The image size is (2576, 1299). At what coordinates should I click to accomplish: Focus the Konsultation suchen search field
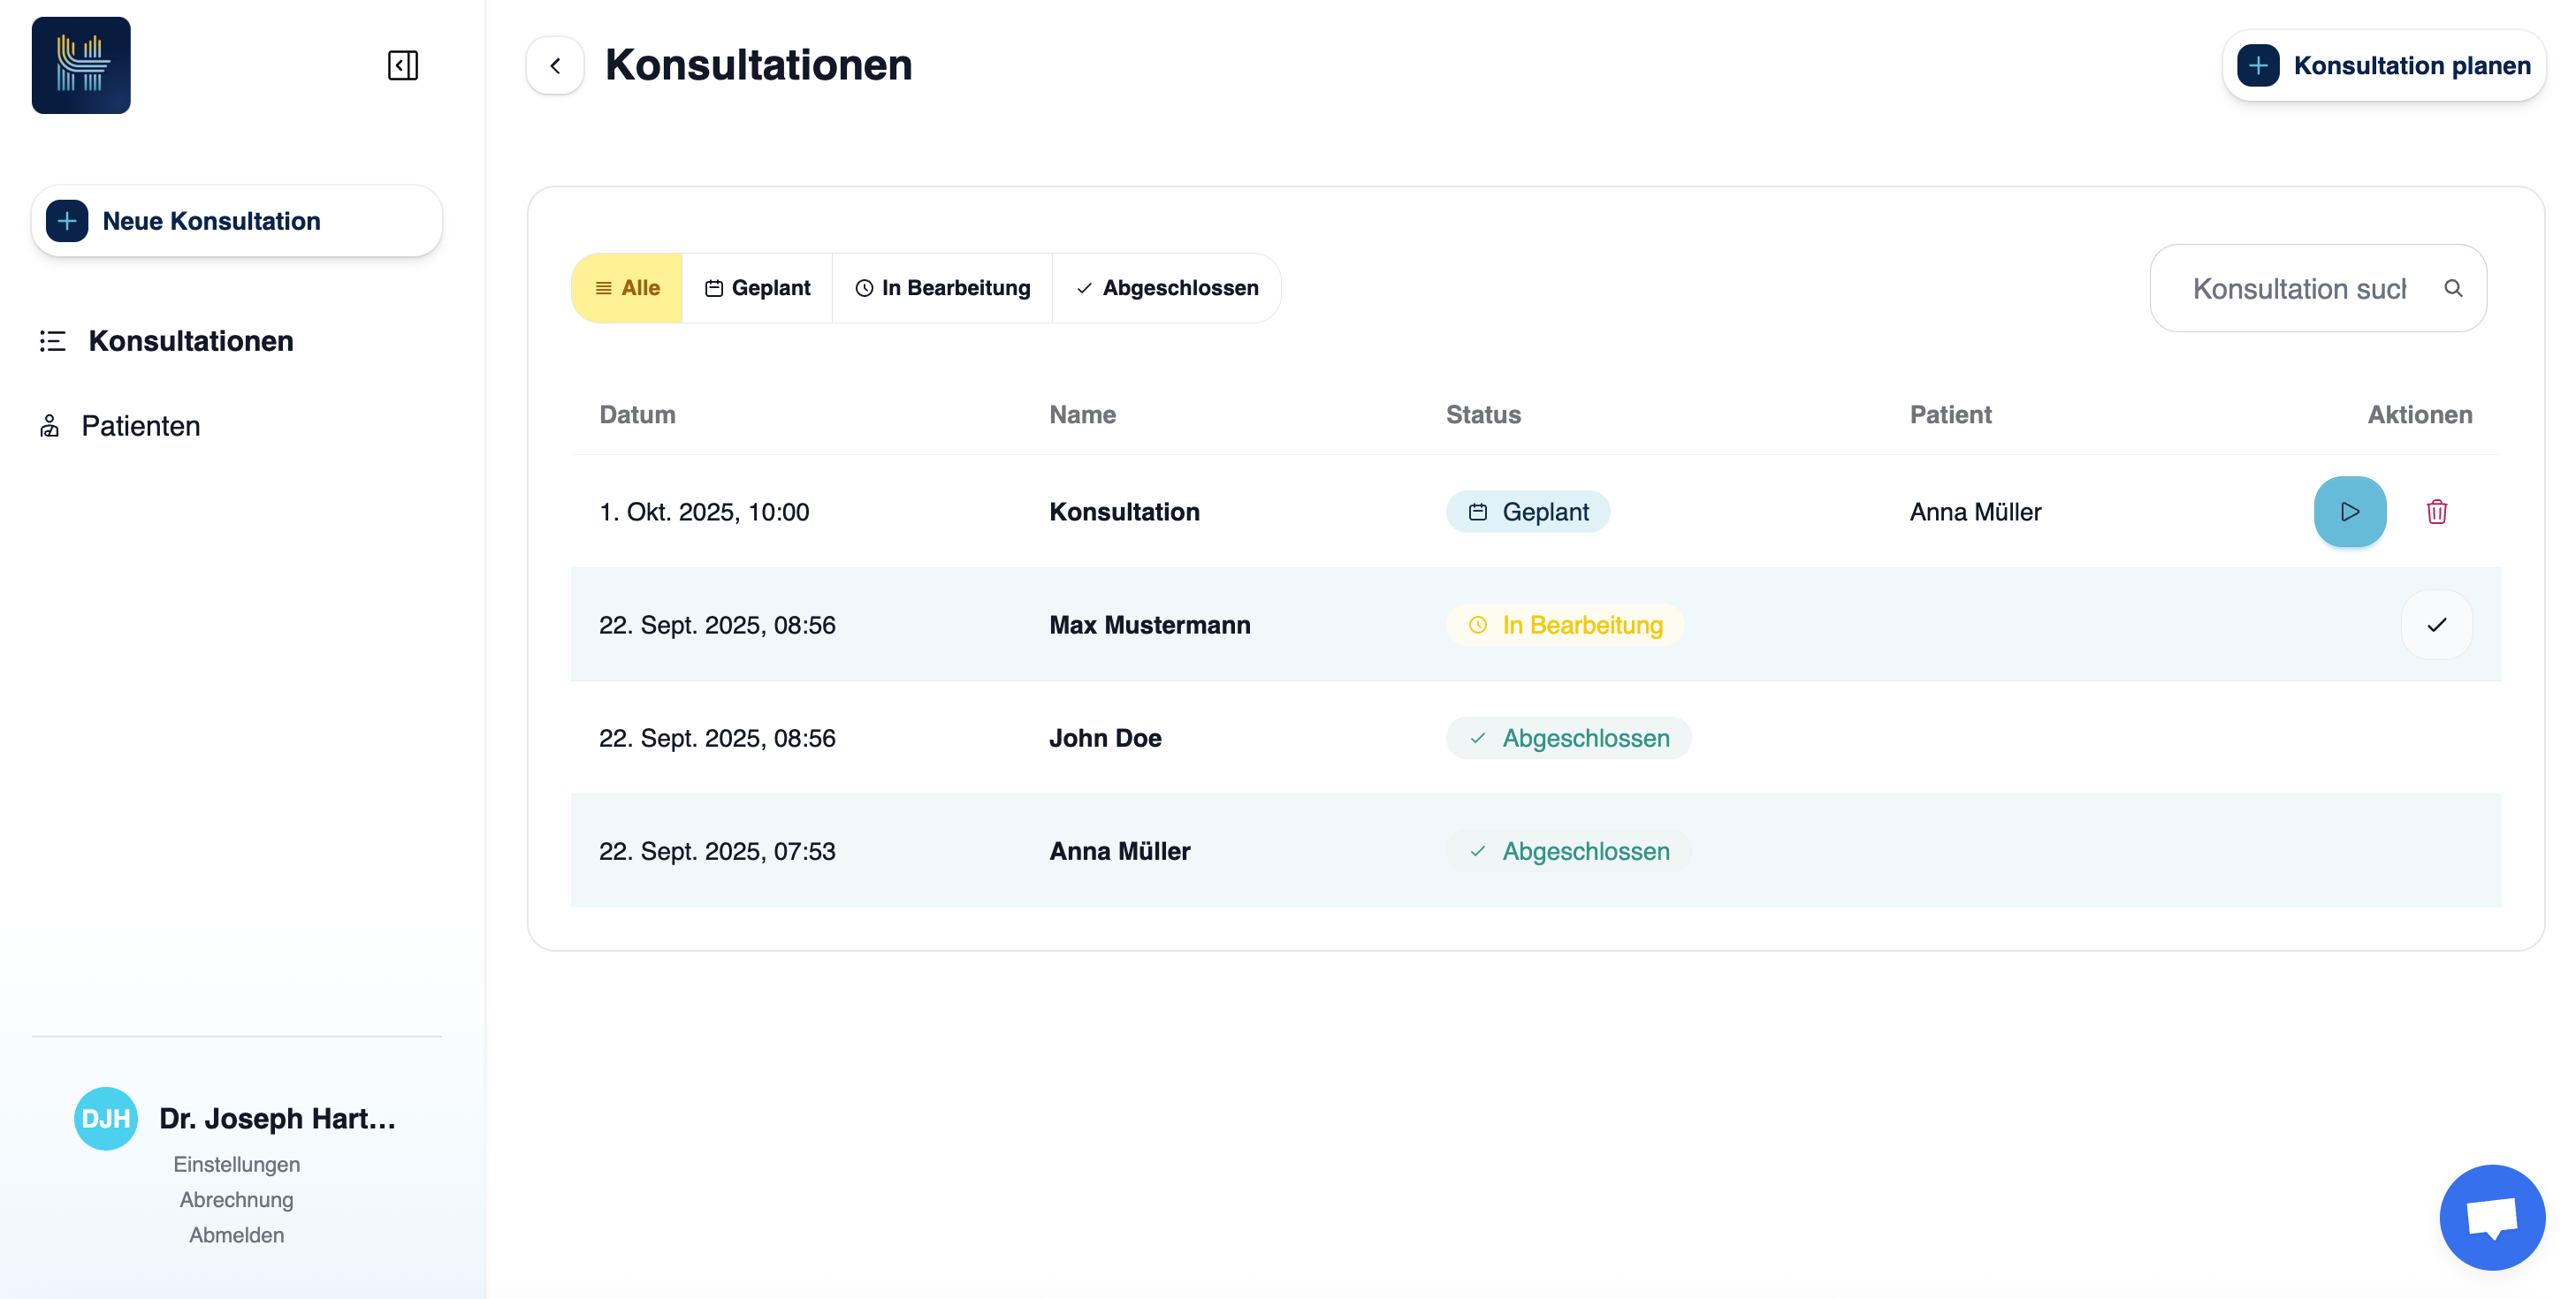[2298, 288]
